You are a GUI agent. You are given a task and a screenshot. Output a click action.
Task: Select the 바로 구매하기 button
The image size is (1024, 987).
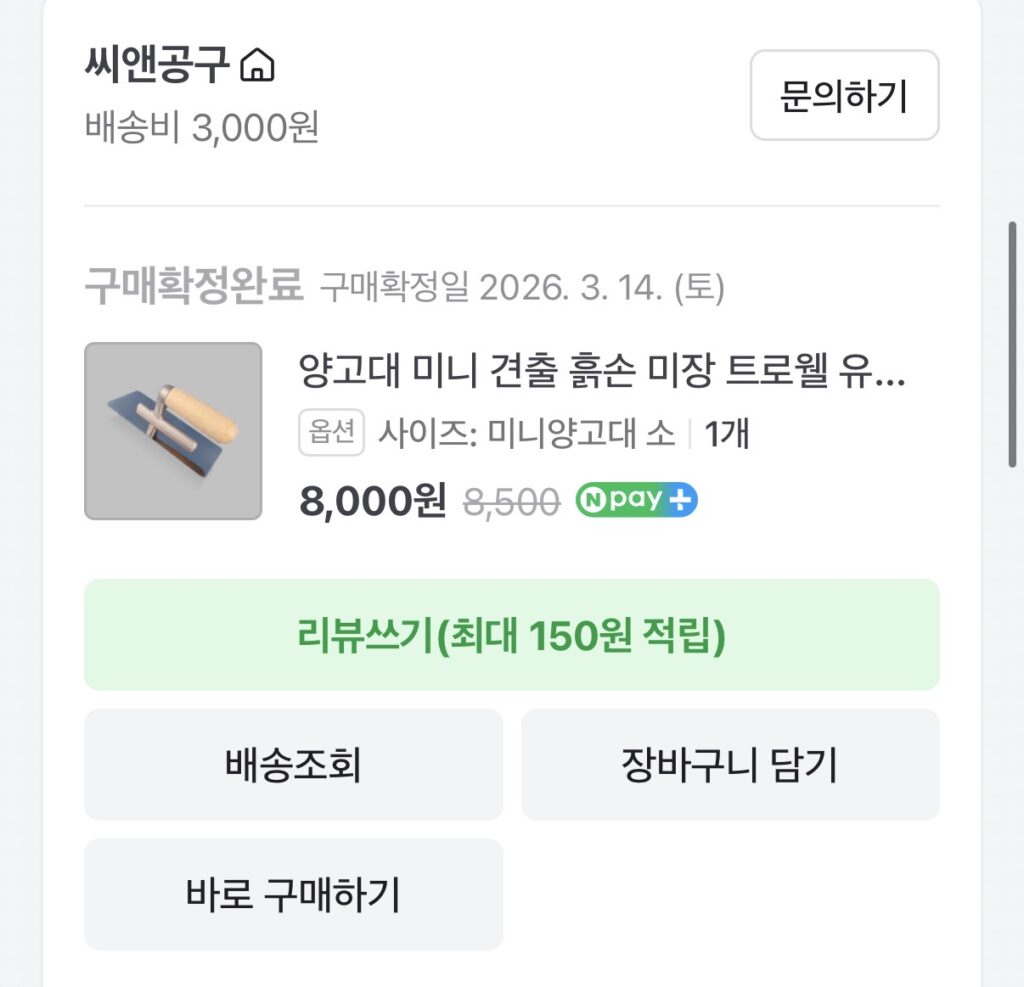pos(293,894)
